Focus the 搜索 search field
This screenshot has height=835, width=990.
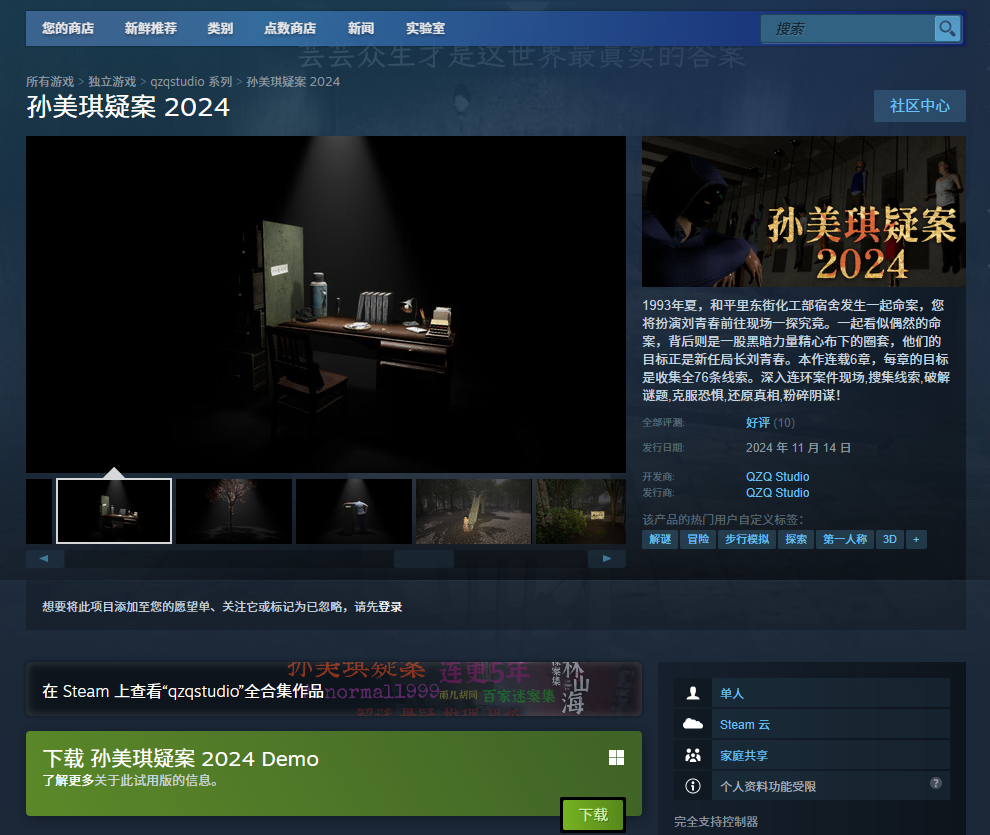[847, 28]
